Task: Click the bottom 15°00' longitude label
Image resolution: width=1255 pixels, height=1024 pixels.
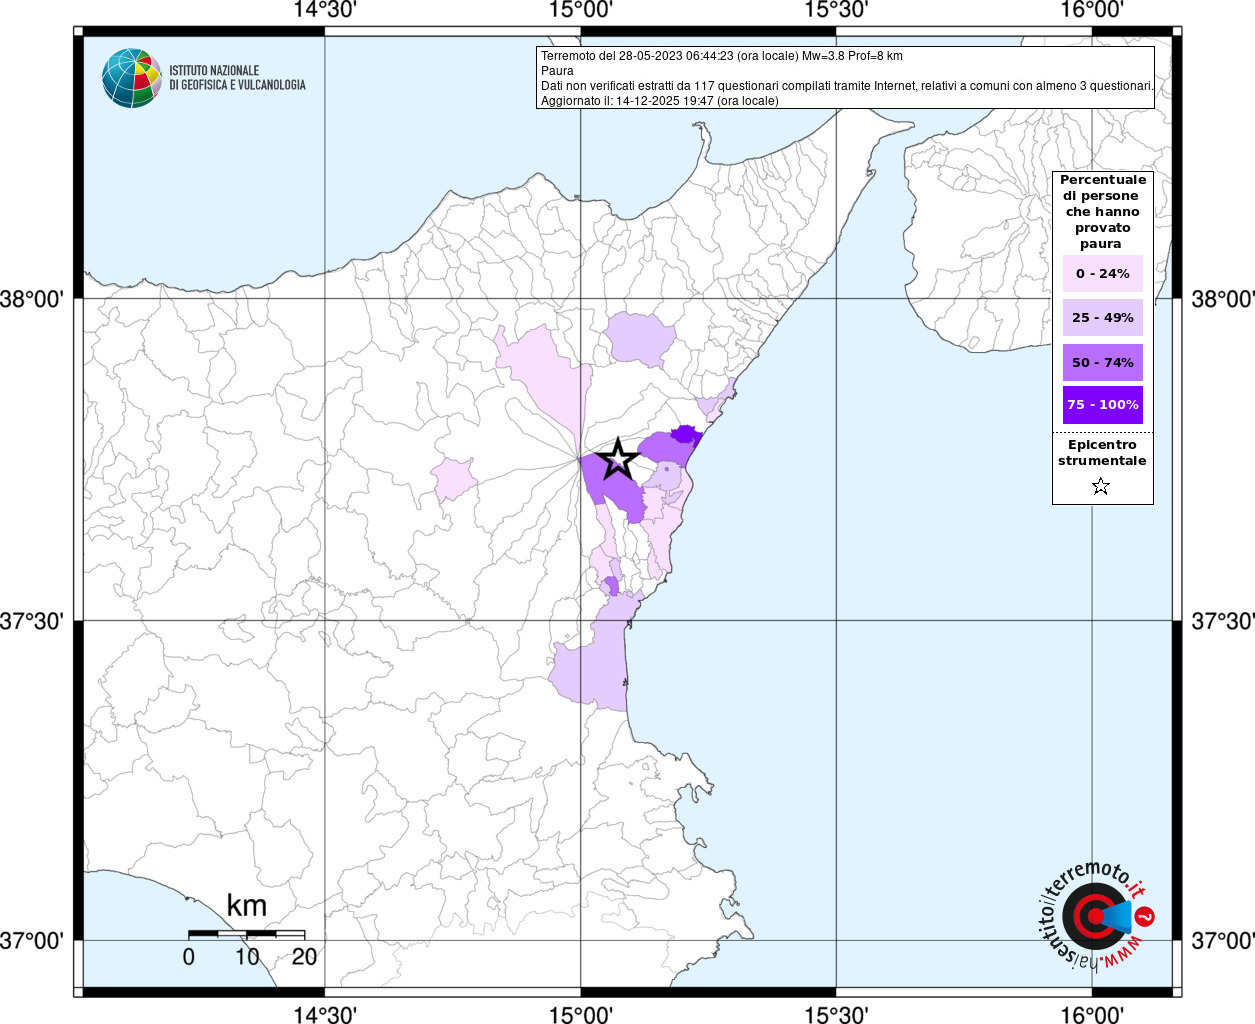Action: click(x=581, y=1014)
